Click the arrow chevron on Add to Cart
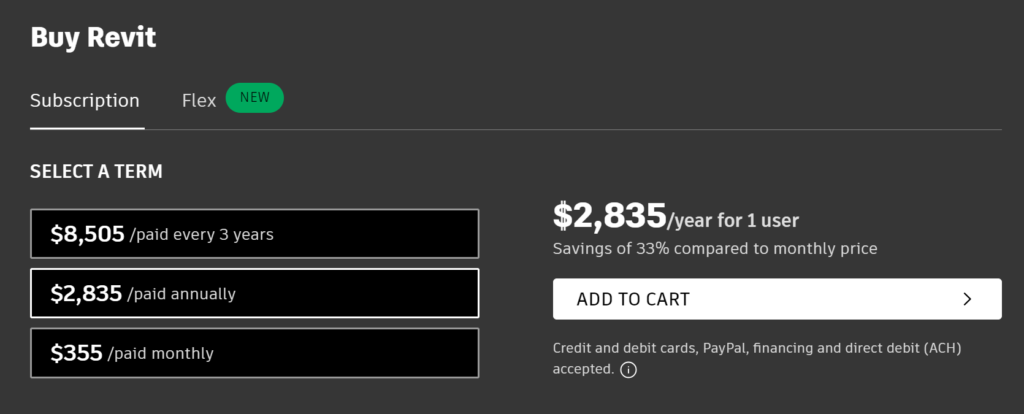Screen dimensions: 1024x414 click(x=967, y=299)
